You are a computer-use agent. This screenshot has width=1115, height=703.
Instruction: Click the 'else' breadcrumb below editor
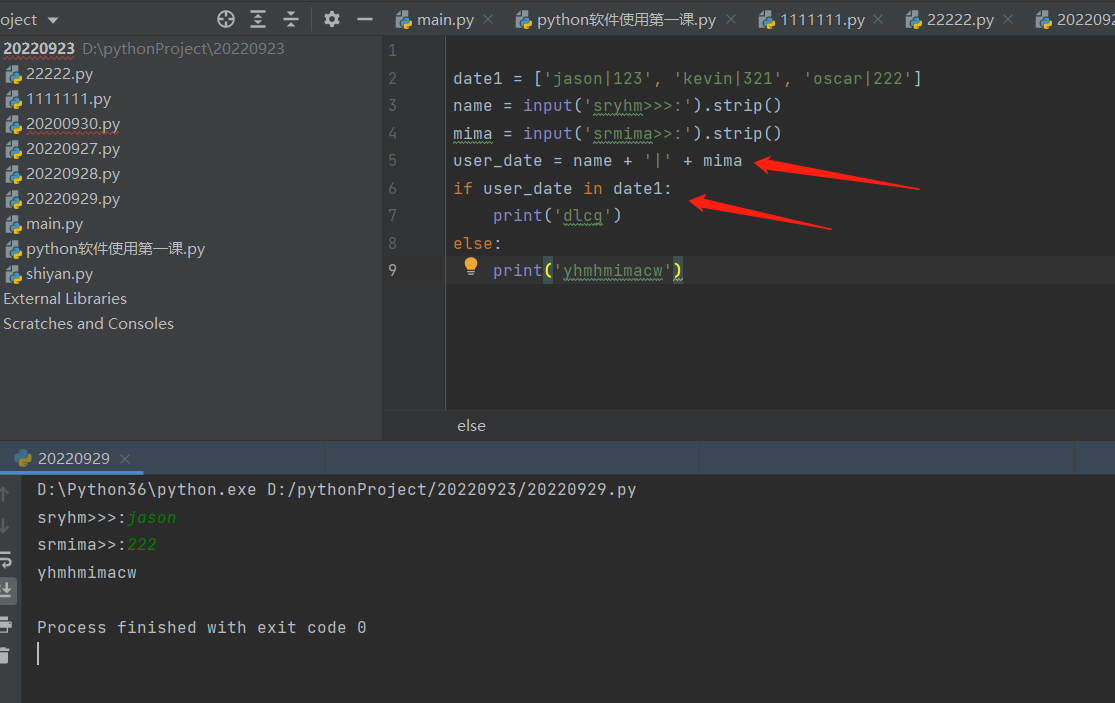point(471,425)
